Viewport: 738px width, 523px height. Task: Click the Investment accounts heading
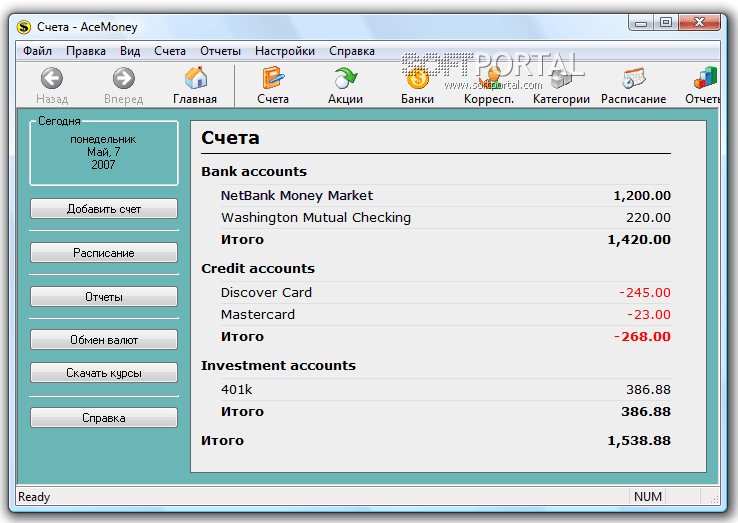click(x=279, y=365)
